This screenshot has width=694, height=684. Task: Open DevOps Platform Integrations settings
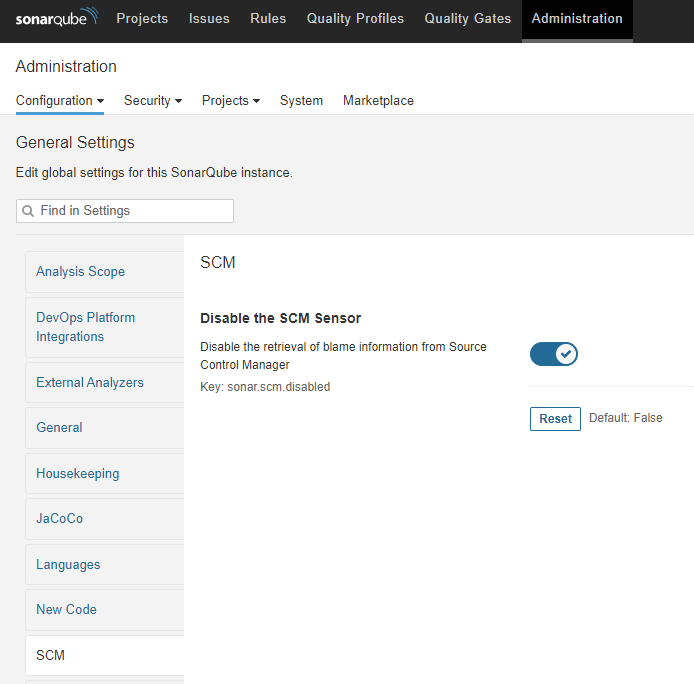85,327
